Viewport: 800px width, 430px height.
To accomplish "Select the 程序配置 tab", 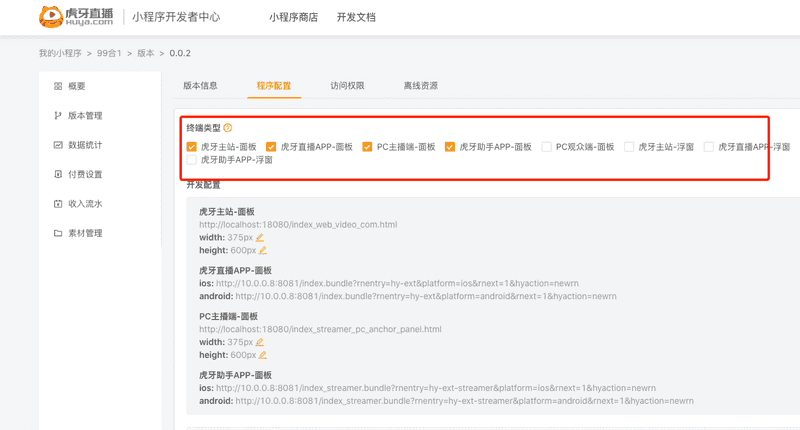I will pyautogui.click(x=274, y=86).
